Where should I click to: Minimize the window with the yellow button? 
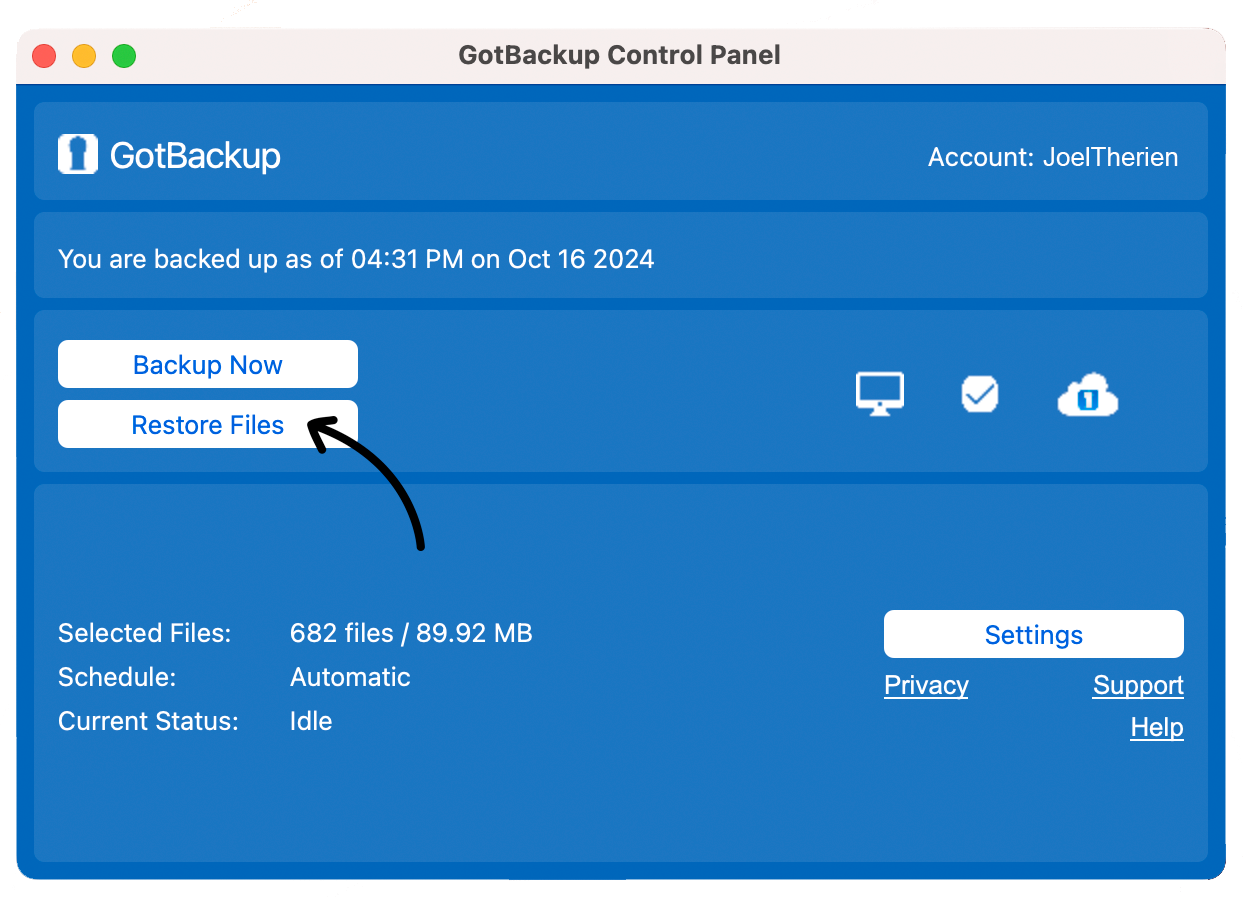[x=84, y=56]
